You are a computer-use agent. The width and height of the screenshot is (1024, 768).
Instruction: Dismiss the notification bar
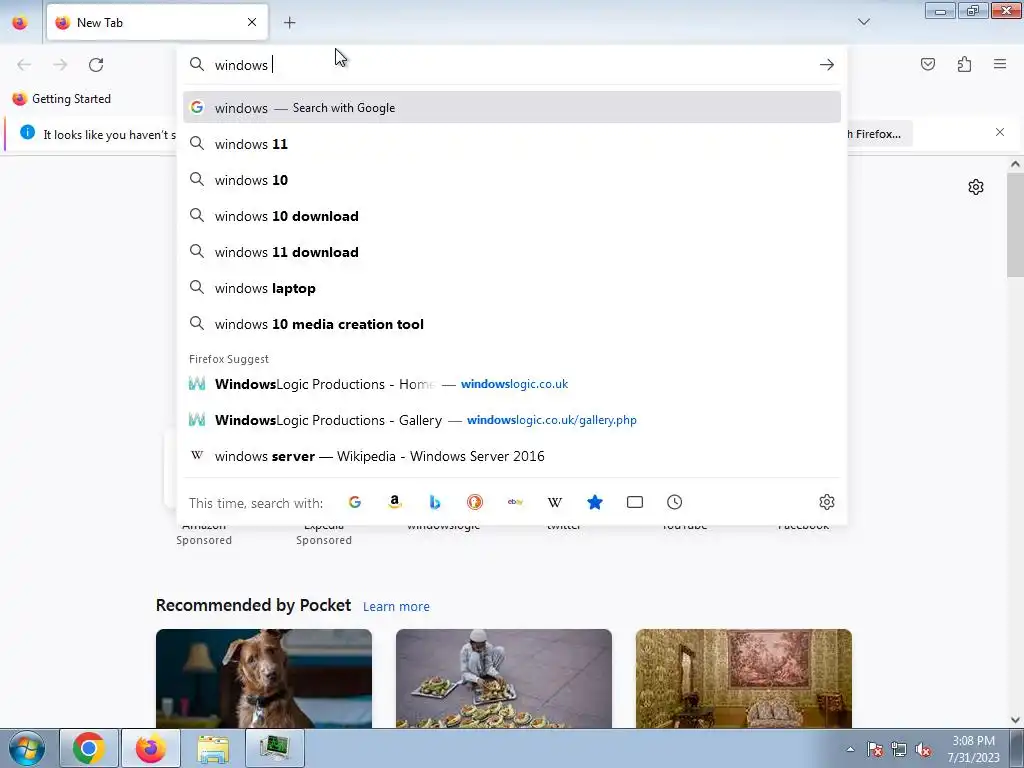pos(1000,133)
